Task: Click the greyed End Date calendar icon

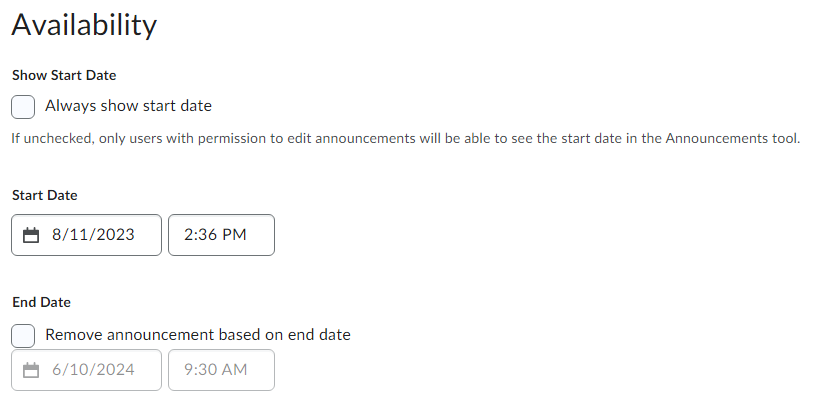Action: coord(31,370)
